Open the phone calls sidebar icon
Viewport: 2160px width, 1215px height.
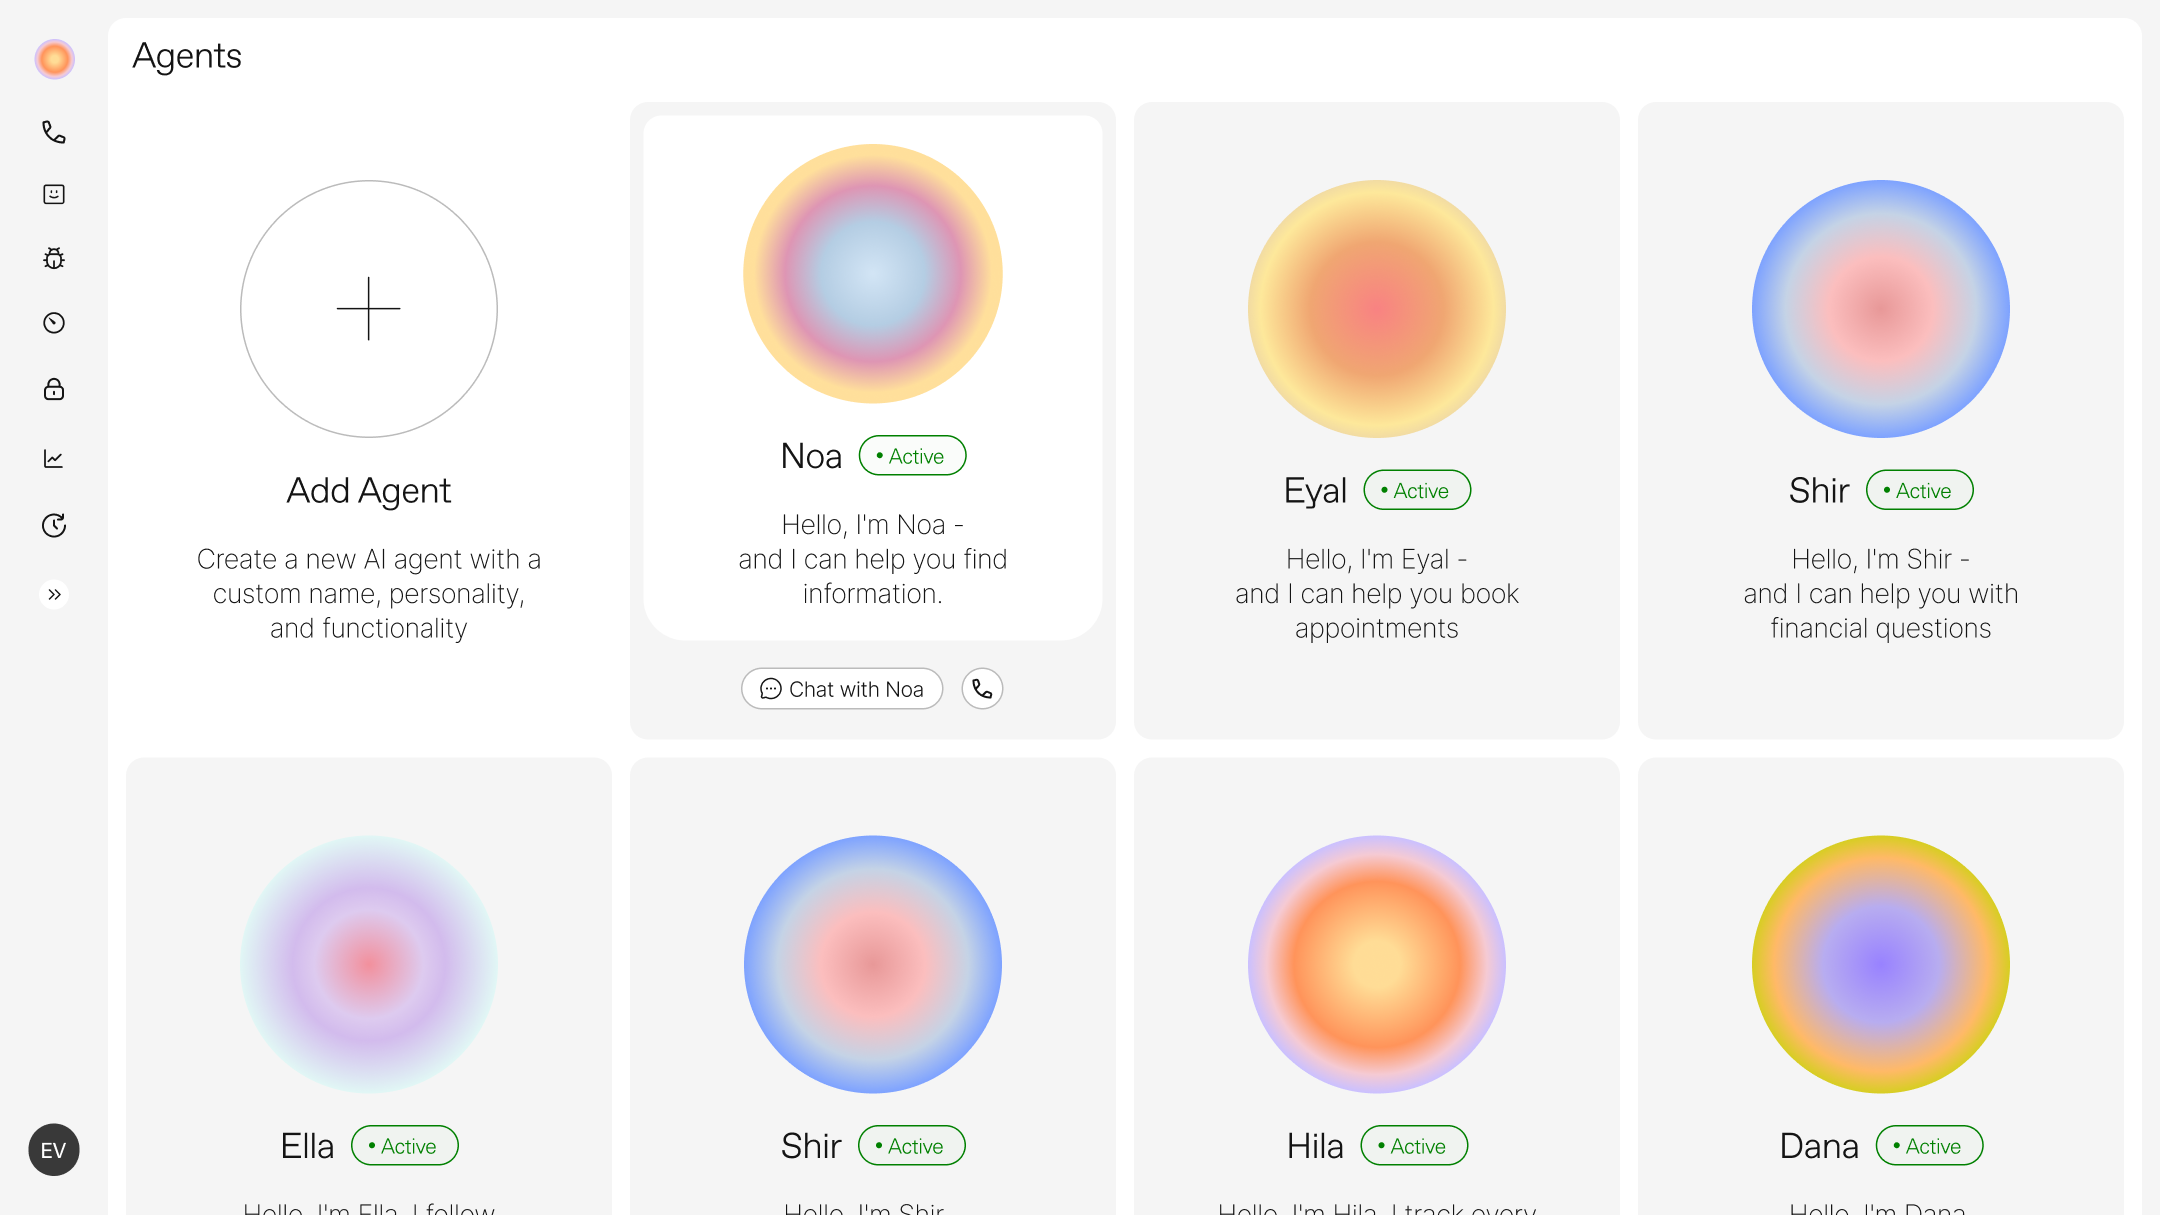tap(54, 132)
